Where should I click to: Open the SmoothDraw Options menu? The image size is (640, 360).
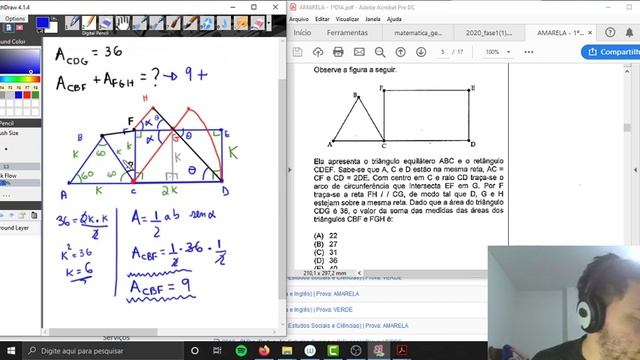point(15,19)
